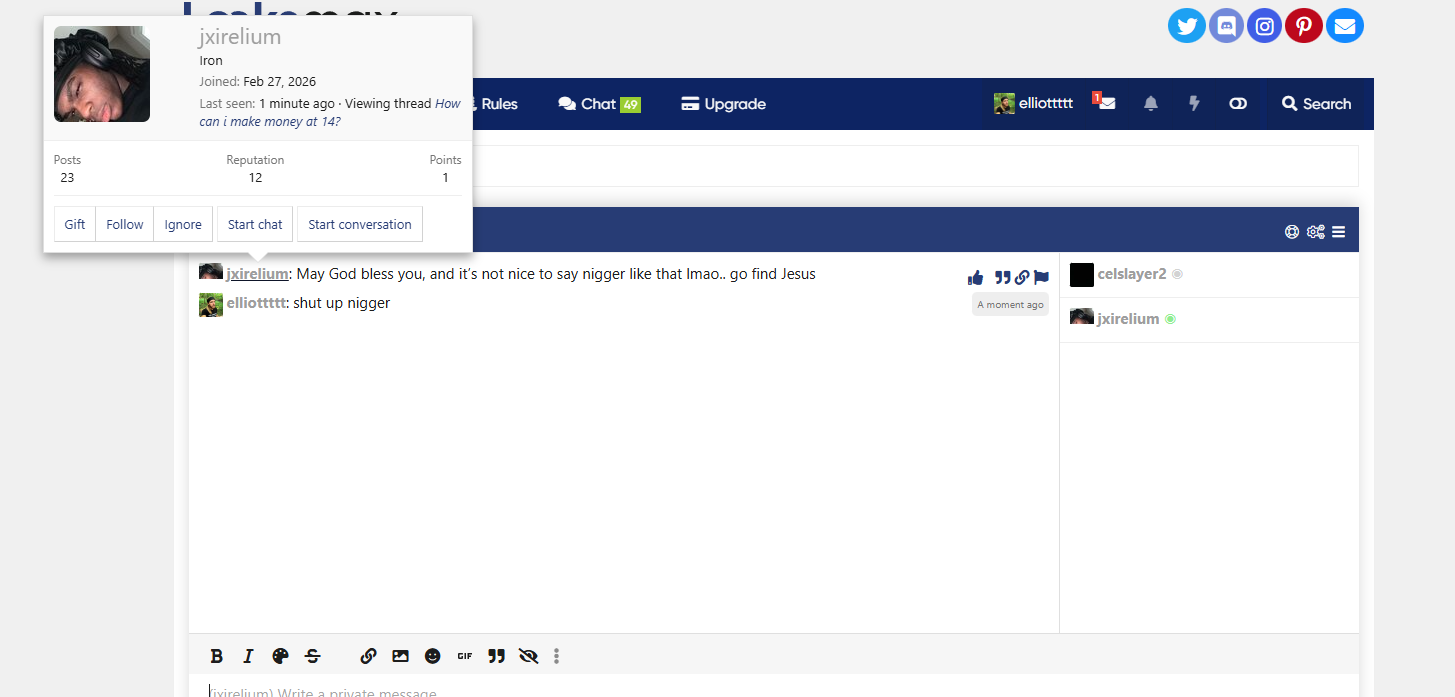This screenshot has width=1455, height=697.
Task: Toggle the style switch icon beside lightning
Action: (1238, 103)
